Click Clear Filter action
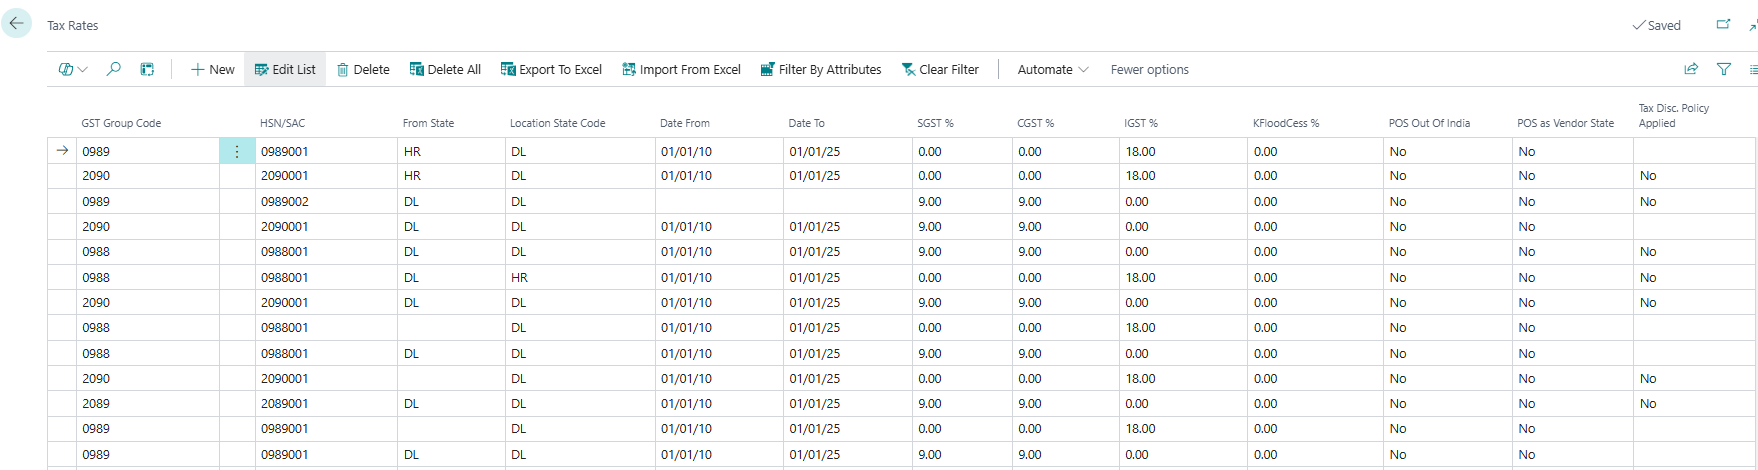The height and width of the screenshot is (470, 1758). coord(940,69)
